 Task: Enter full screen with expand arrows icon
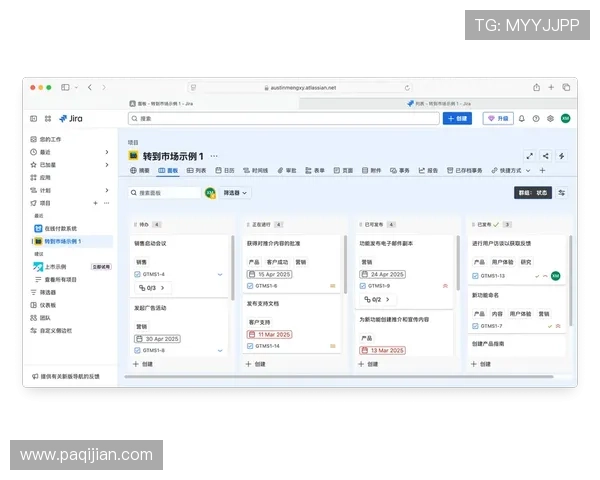[x=530, y=156]
